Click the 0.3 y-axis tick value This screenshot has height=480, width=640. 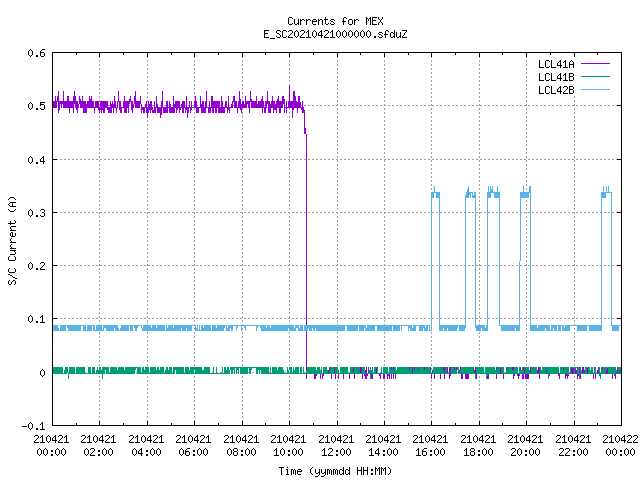click(36, 213)
